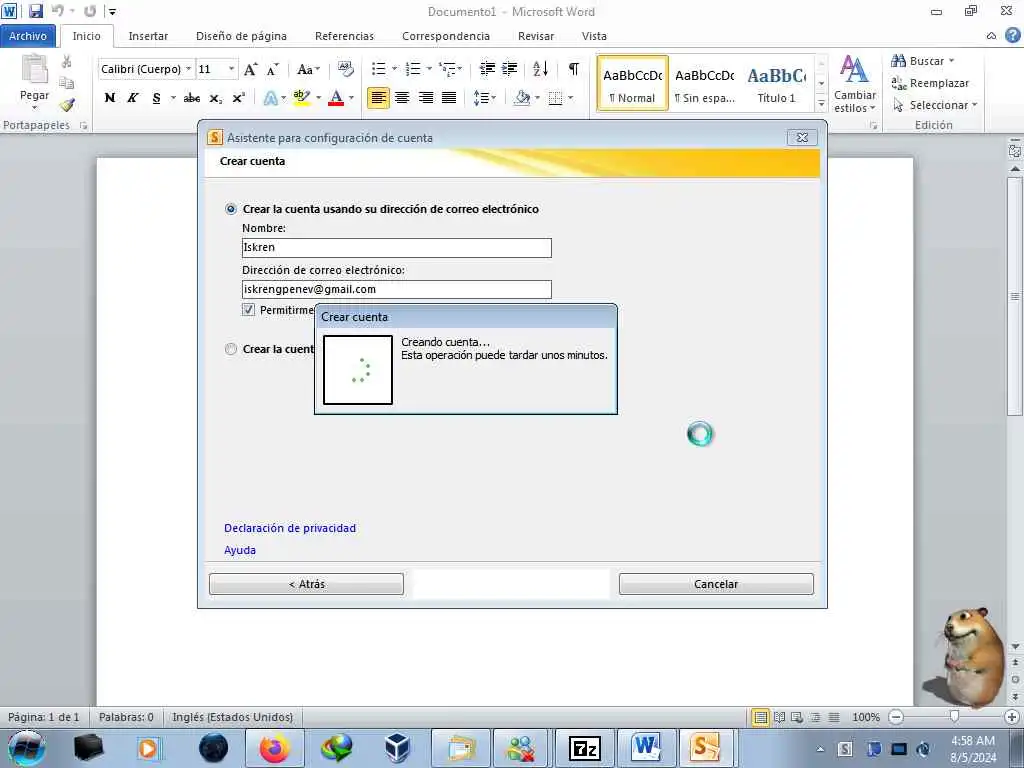Screen dimensions: 1024x768
Task: Expand the styles gallery more arrow
Action: (822, 103)
